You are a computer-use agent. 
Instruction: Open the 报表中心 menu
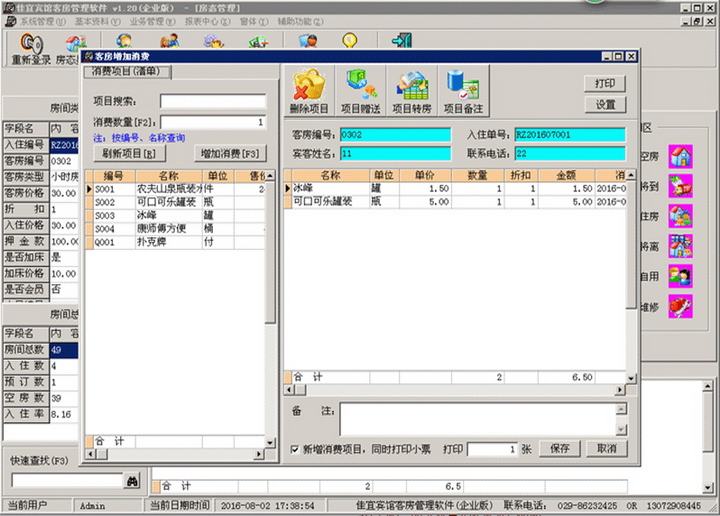(208, 22)
